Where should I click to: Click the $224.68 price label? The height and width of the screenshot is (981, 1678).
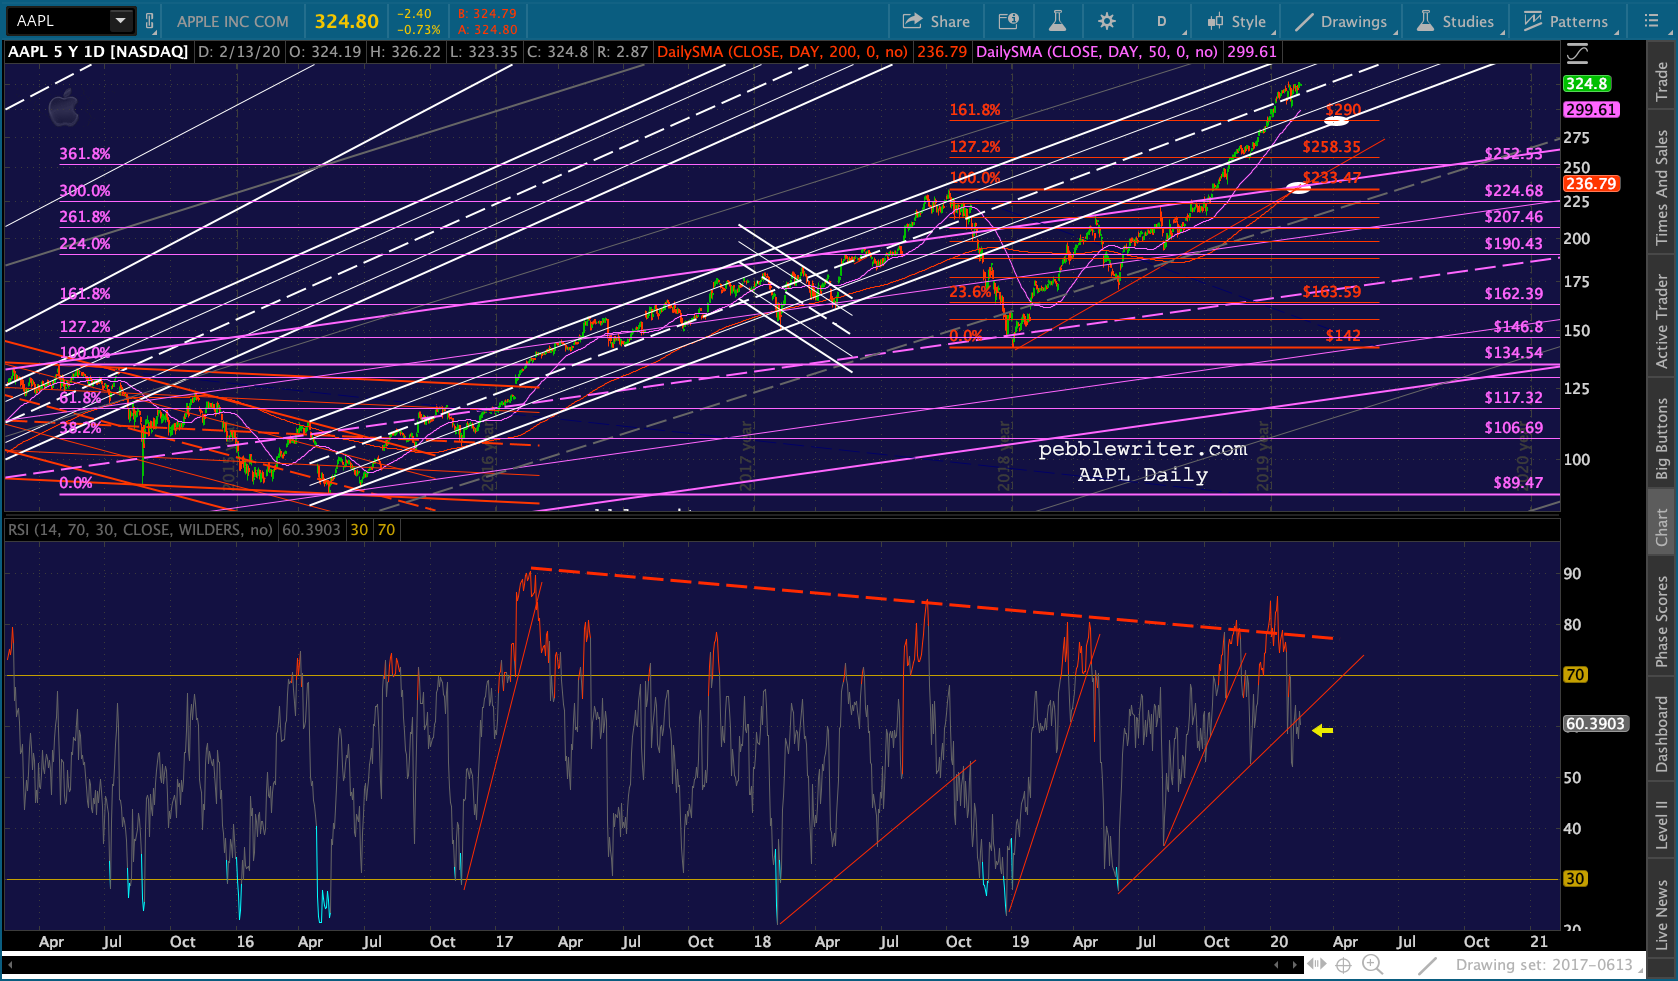coord(1514,191)
